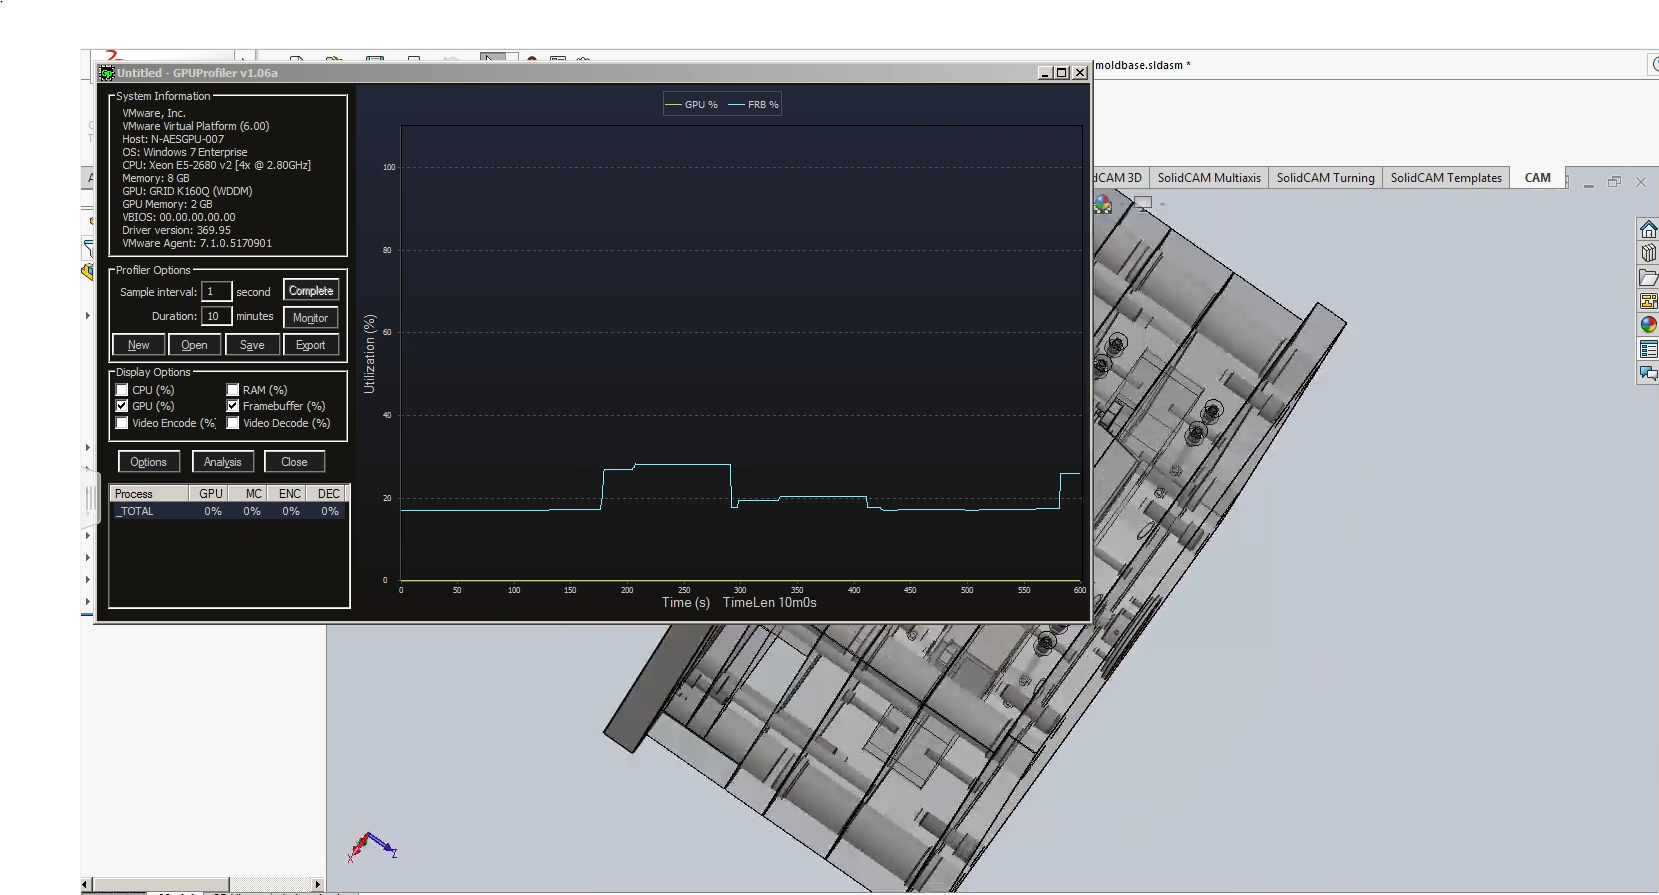Open View Settings dropdown arrow beside monitor icon
The height and width of the screenshot is (895, 1659).
1162,204
